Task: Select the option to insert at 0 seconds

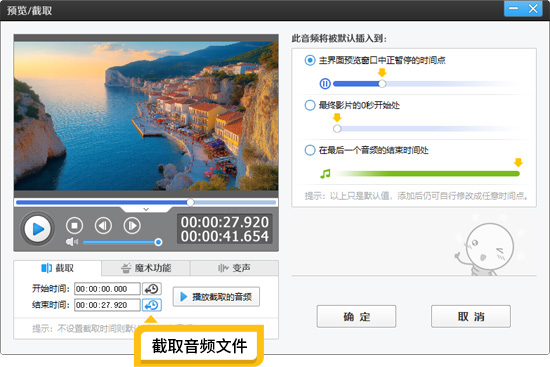Action: coord(310,105)
